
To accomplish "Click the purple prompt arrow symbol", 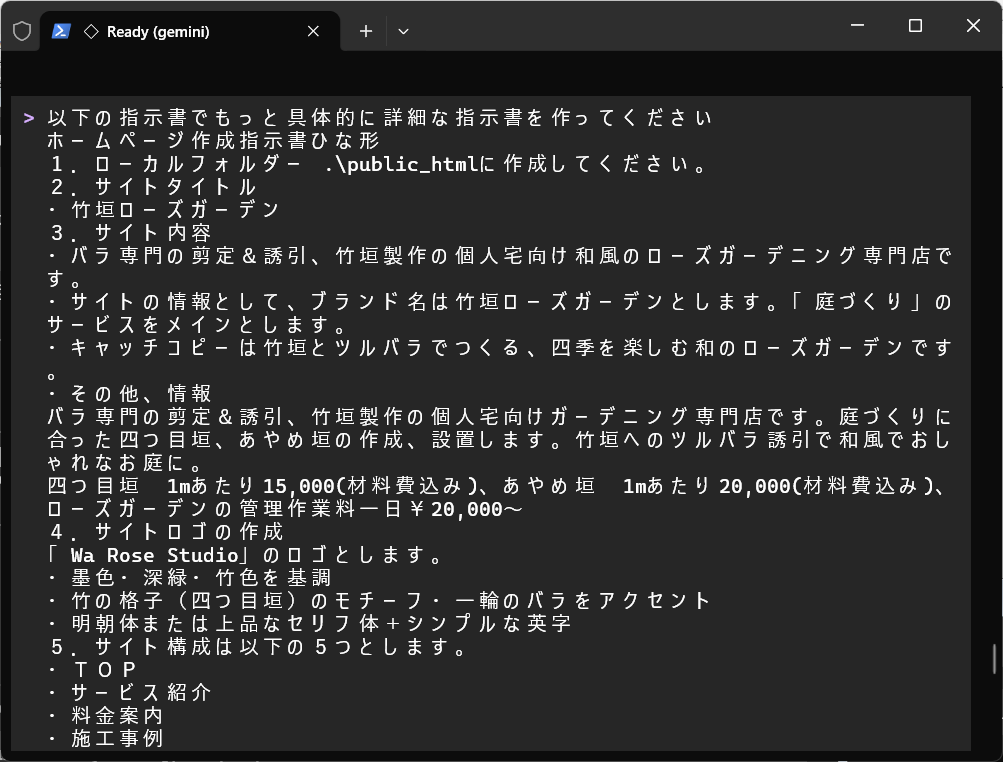I will click(x=29, y=118).
